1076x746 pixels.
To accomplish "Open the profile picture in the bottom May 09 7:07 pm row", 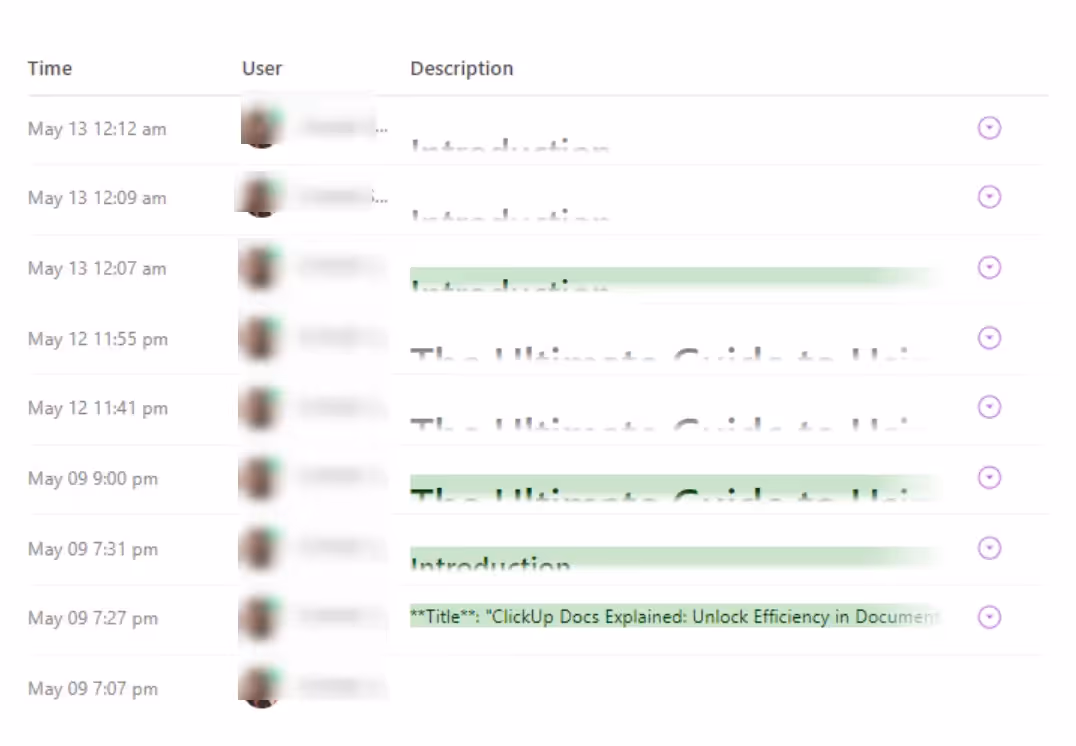I will 260,684.
